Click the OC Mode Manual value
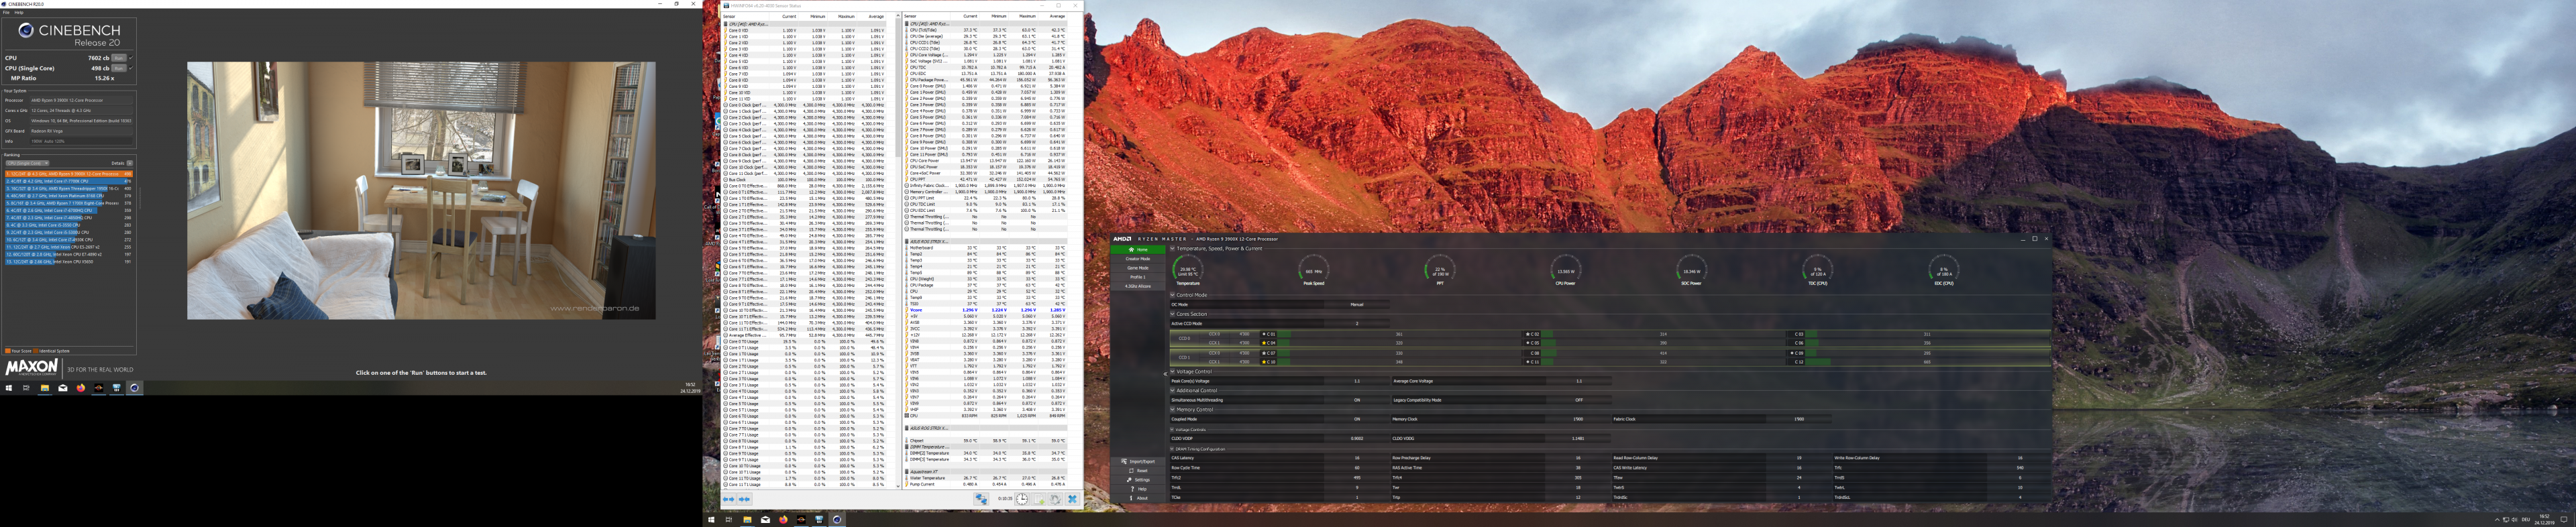 (x=1357, y=305)
